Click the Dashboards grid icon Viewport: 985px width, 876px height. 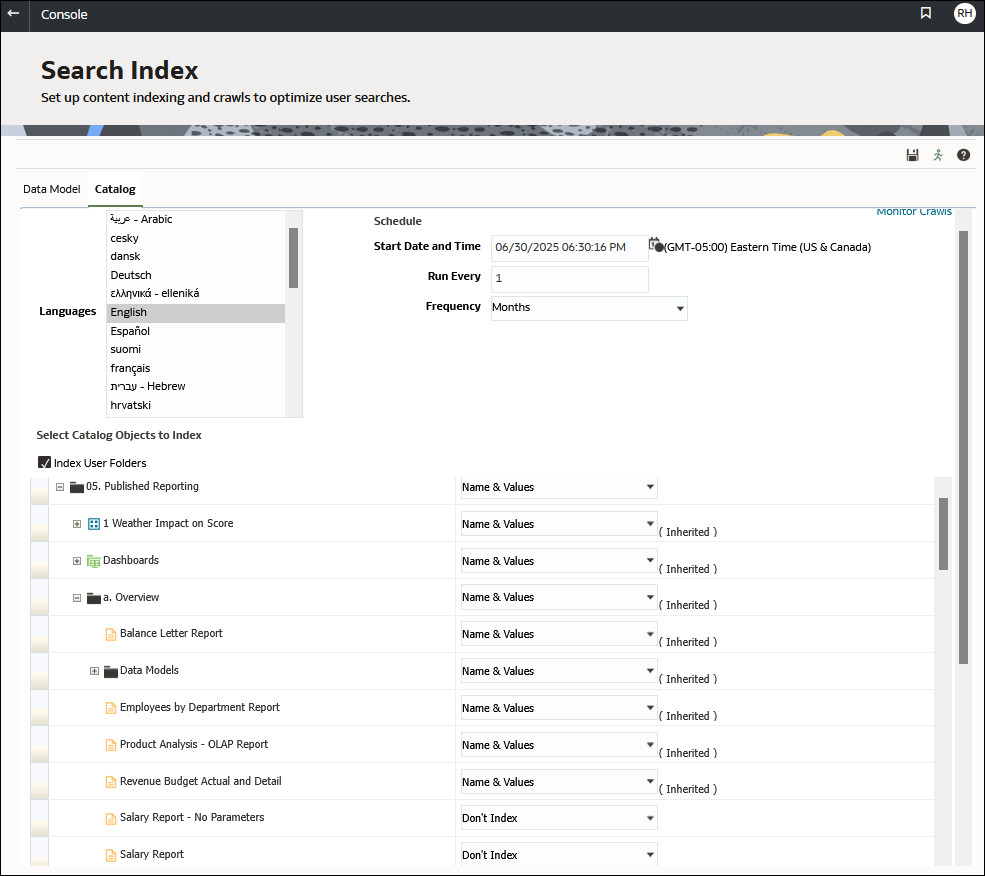94,560
